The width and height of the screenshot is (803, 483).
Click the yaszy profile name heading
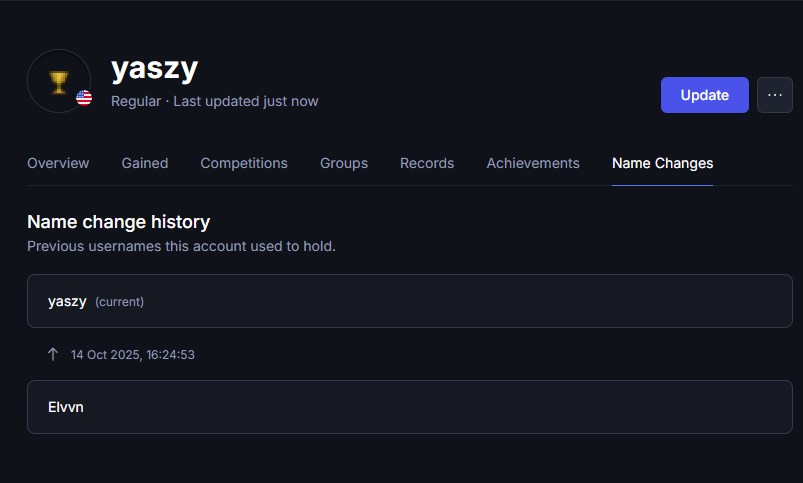click(155, 68)
